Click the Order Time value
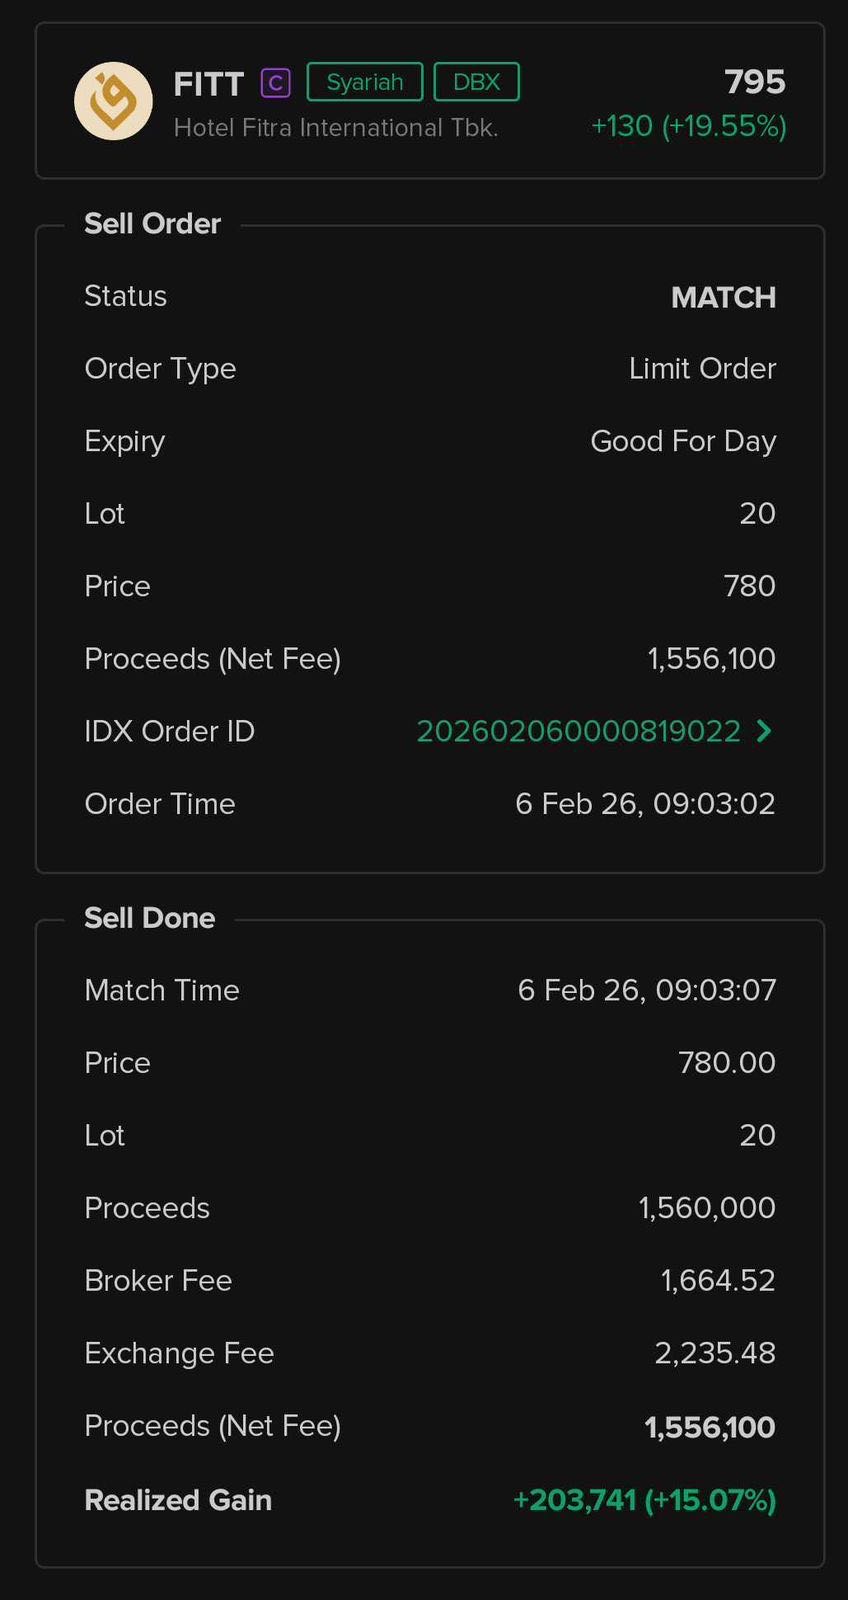 [x=645, y=804]
